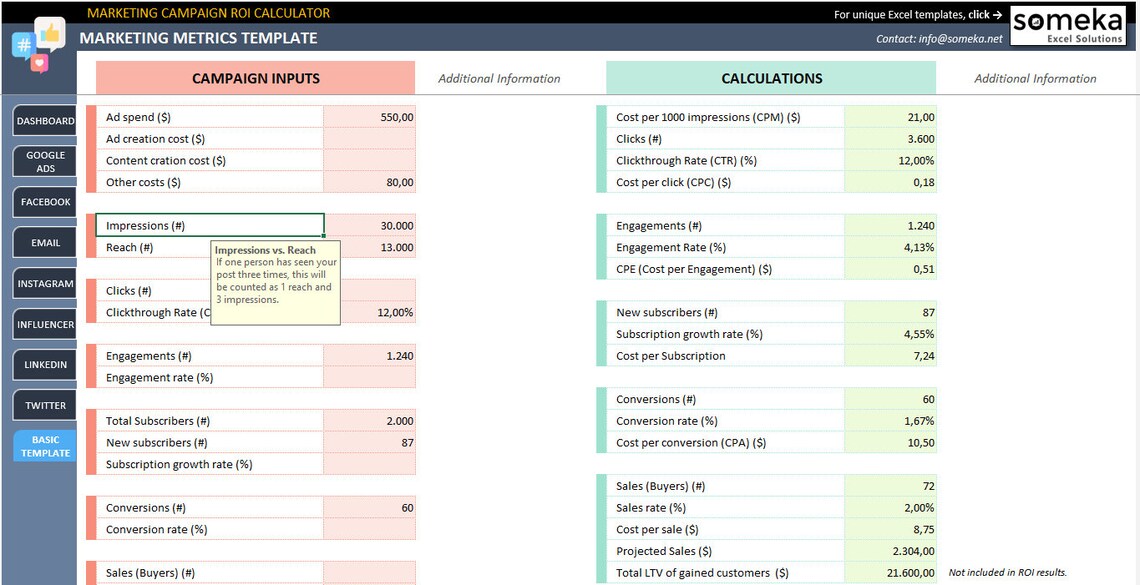Select the INSTAGRAM navigation tab
1140x585 pixels.
point(44,283)
